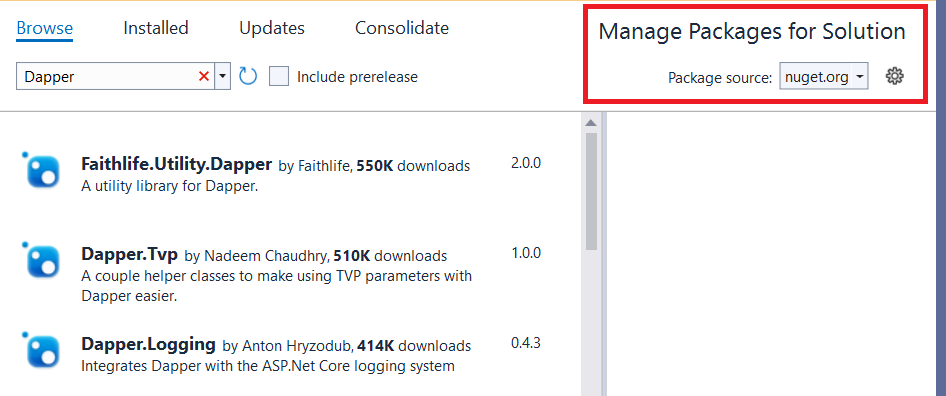Switch to the Installed tab

(x=156, y=28)
